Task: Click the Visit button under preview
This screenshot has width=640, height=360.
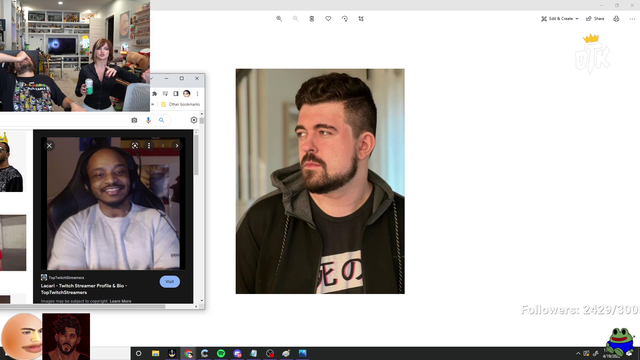Action: click(x=170, y=282)
